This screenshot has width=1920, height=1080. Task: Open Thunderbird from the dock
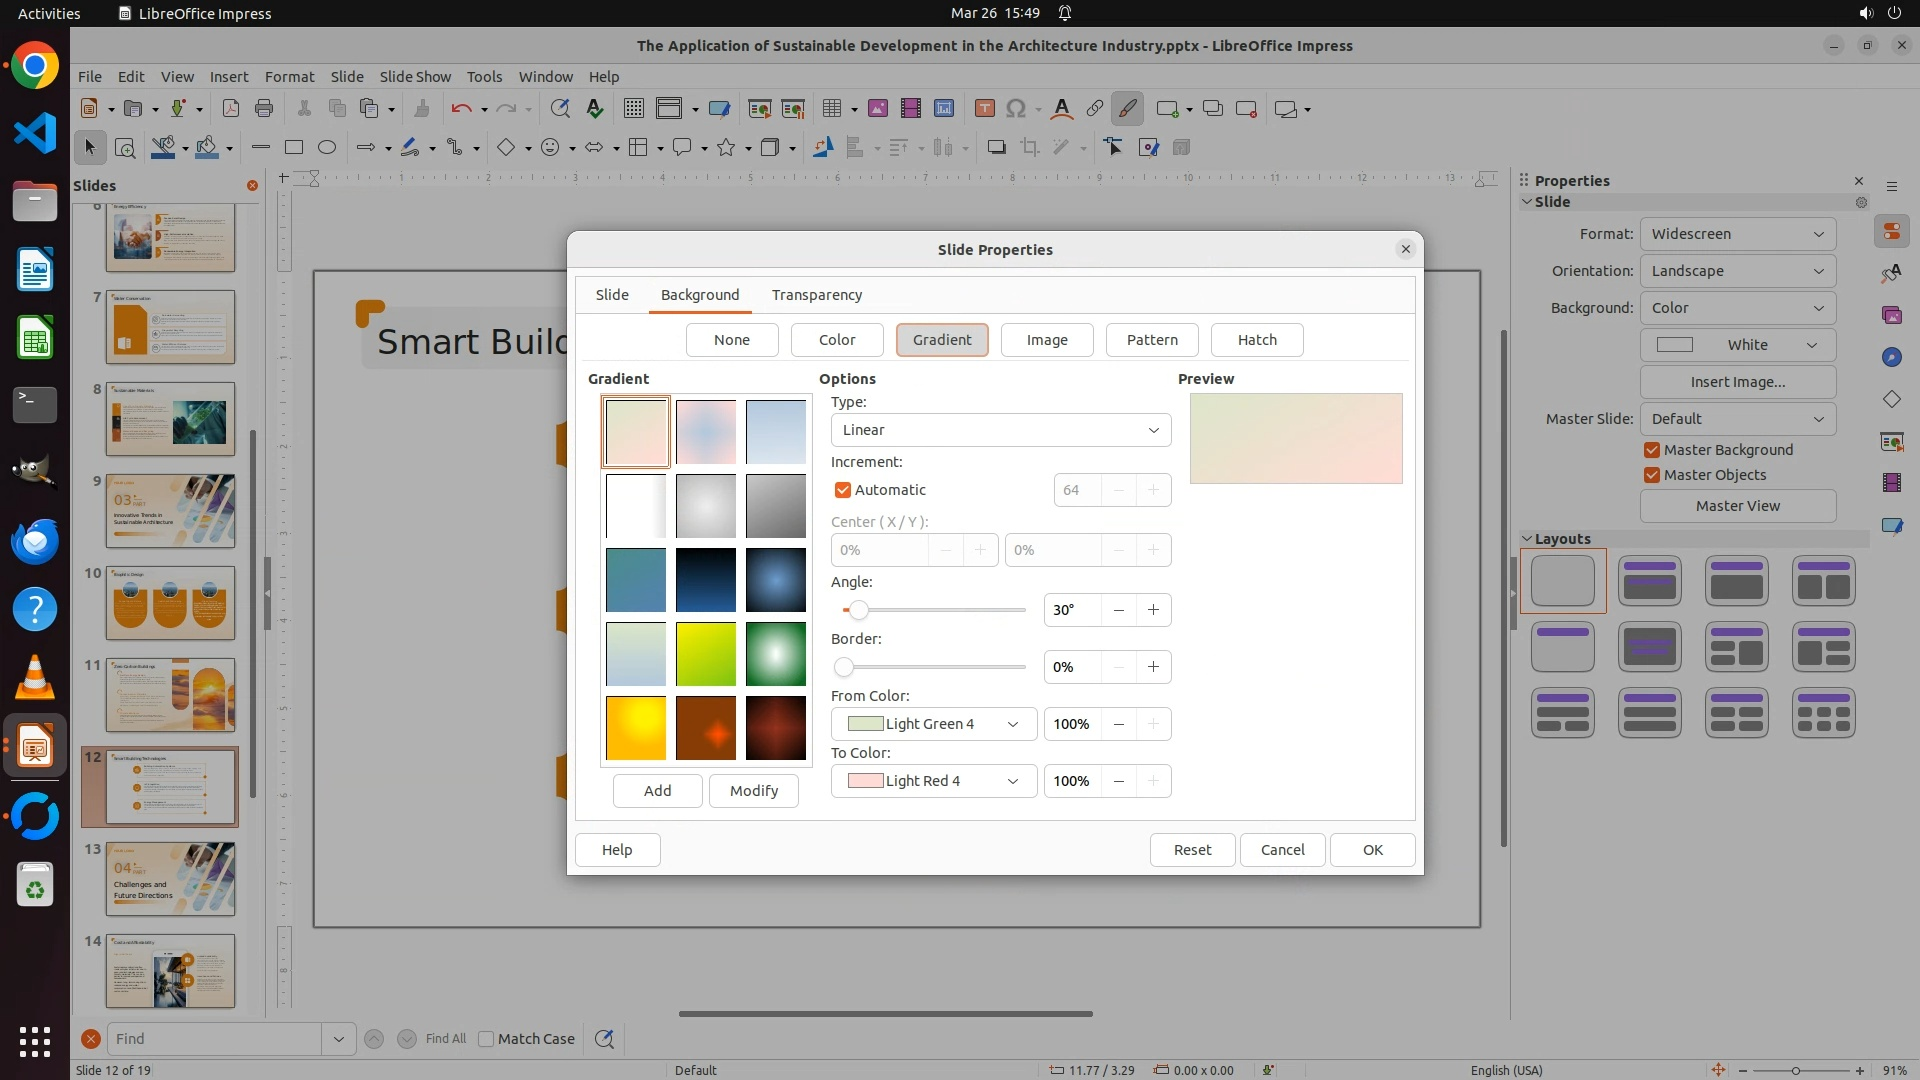(x=35, y=541)
